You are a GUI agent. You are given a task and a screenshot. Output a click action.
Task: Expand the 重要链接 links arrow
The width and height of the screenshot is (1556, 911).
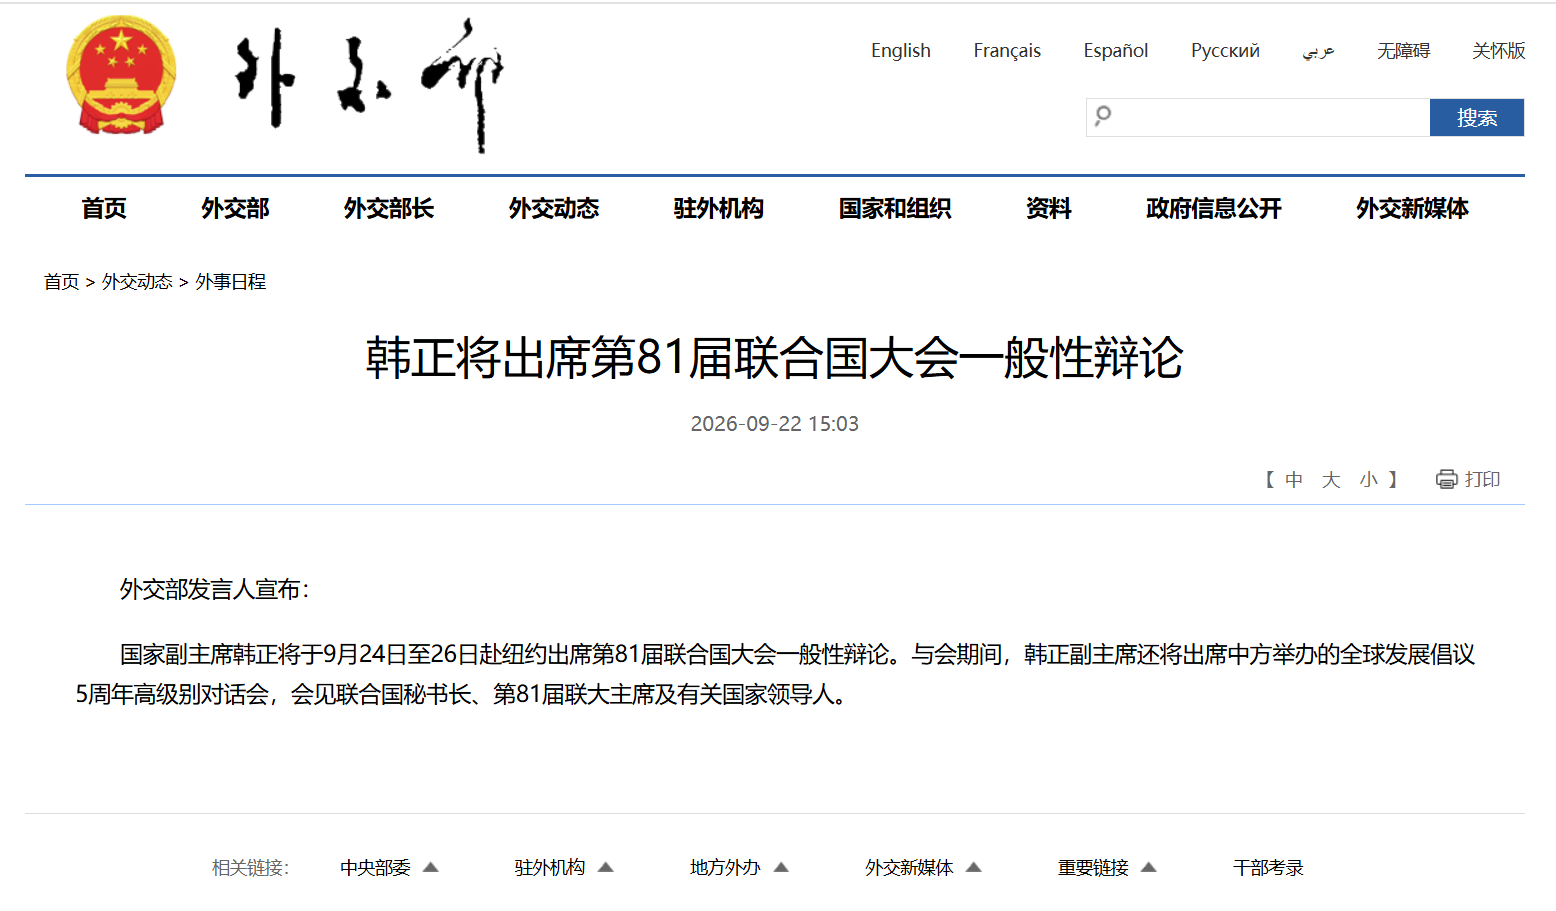click(x=1148, y=867)
